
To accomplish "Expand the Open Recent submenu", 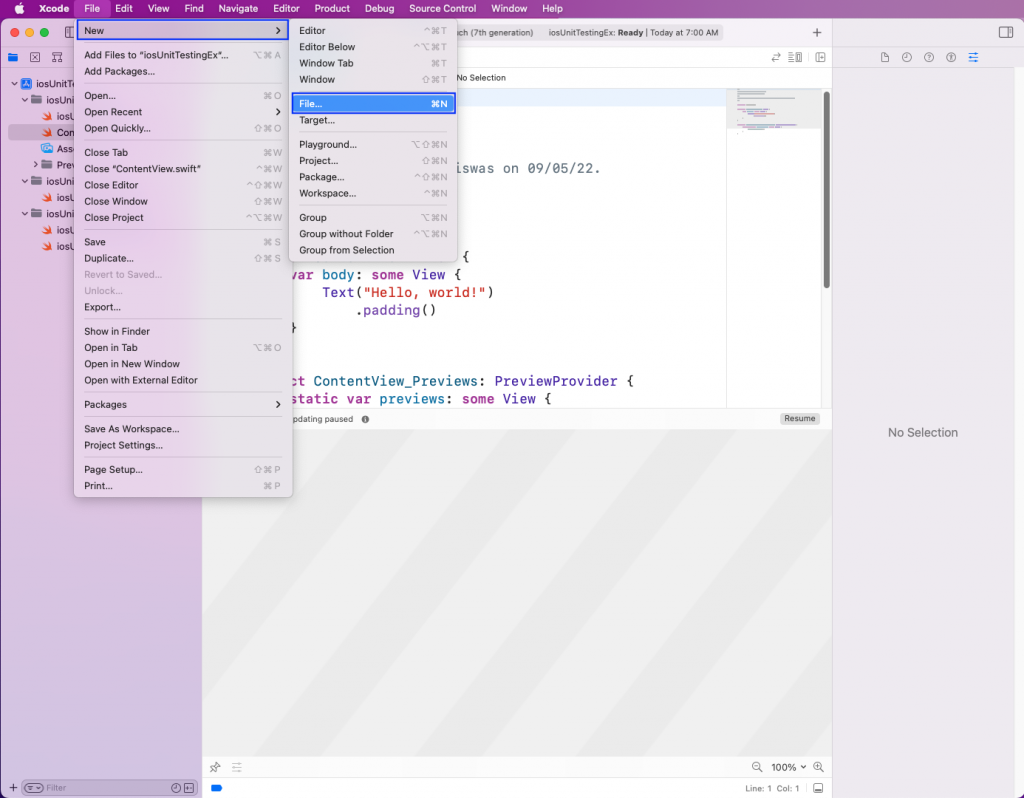I will coord(182,112).
